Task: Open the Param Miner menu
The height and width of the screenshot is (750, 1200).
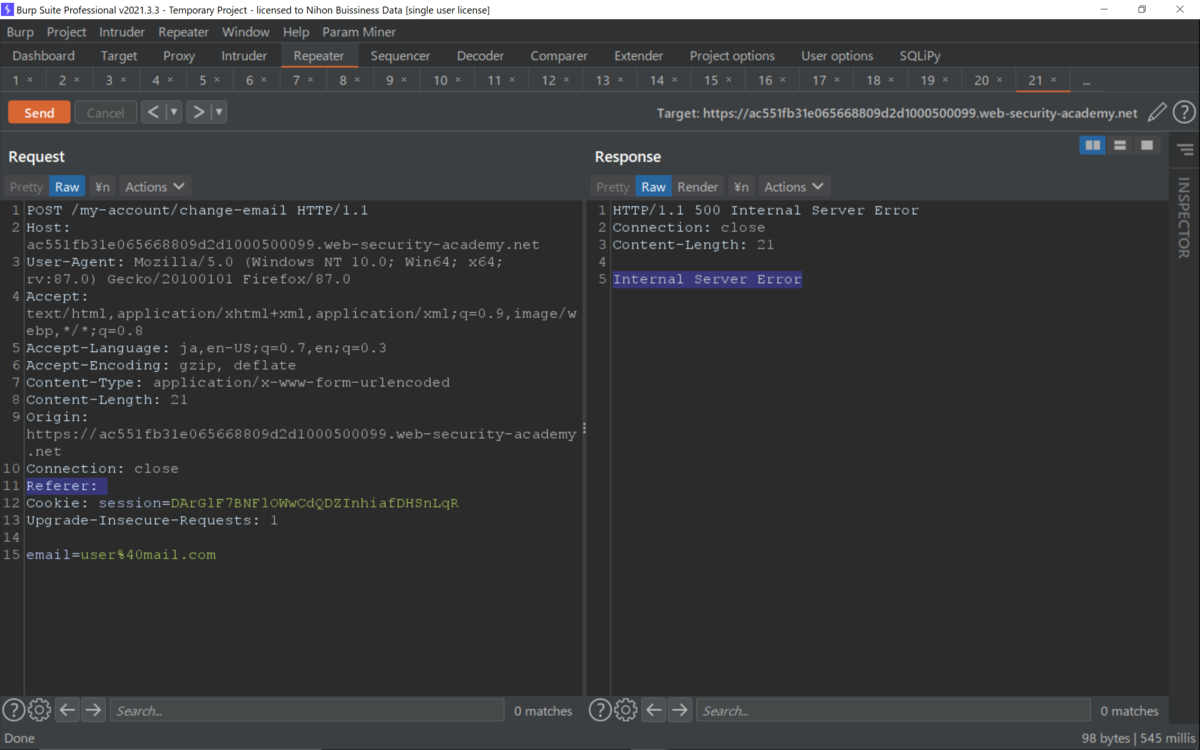Action: point(359,32)
